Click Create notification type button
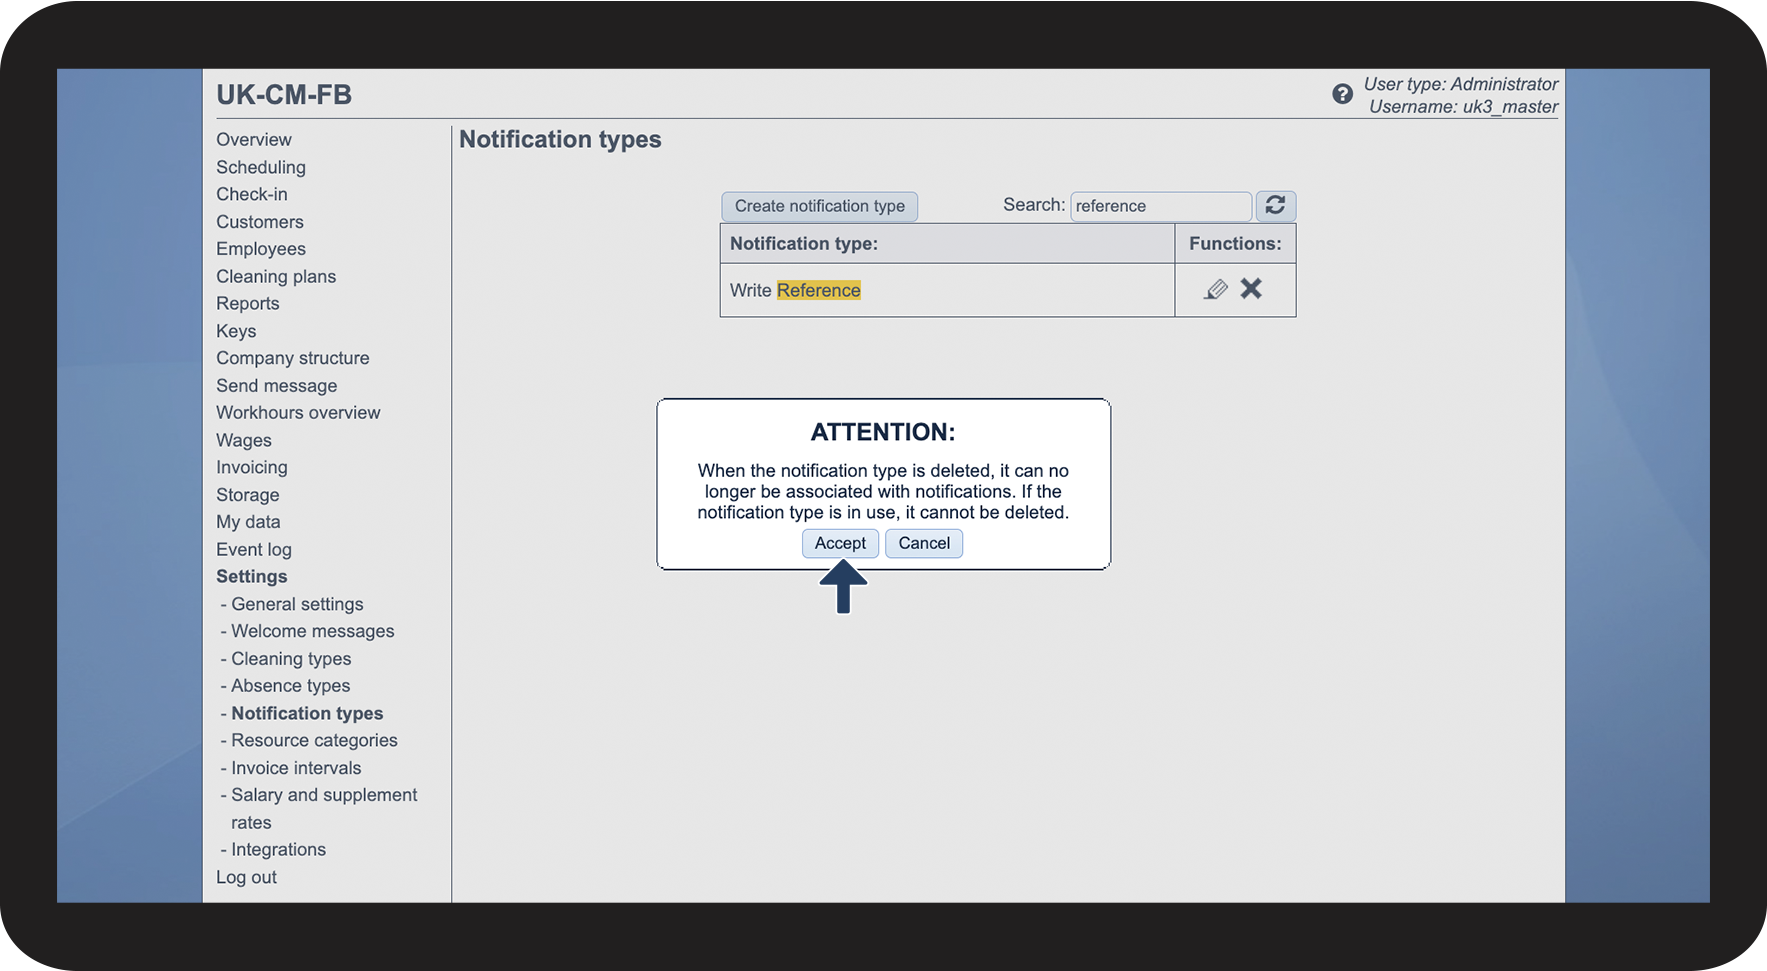1767x971 pixels. pyautogui.click(x=819, y=206)
